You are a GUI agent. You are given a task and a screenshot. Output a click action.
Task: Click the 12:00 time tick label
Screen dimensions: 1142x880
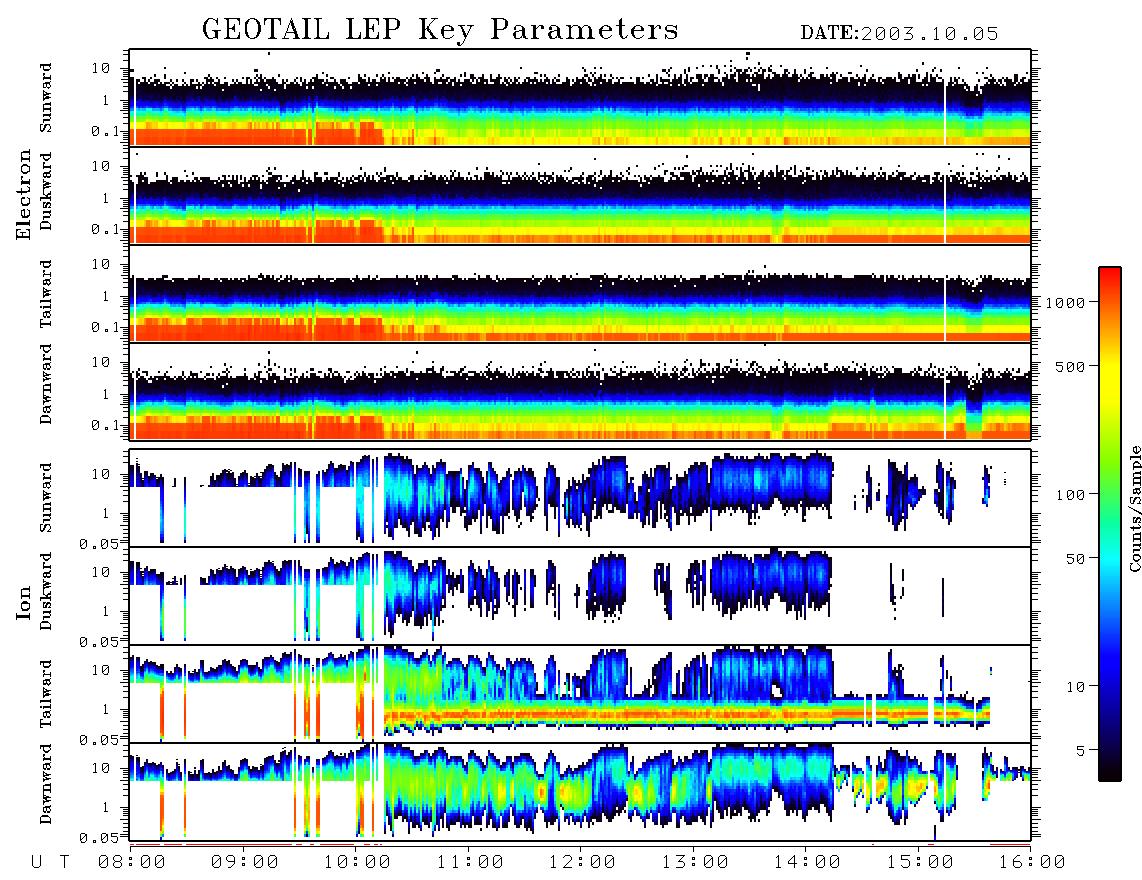coord(582,862)
